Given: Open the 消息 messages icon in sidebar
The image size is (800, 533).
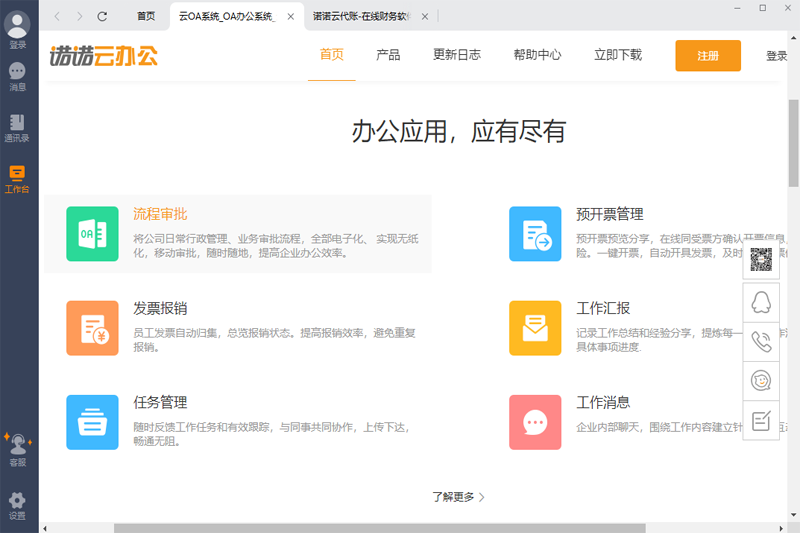Looking at the screenshot, I should pyautogui.click(x=17, y=76).
